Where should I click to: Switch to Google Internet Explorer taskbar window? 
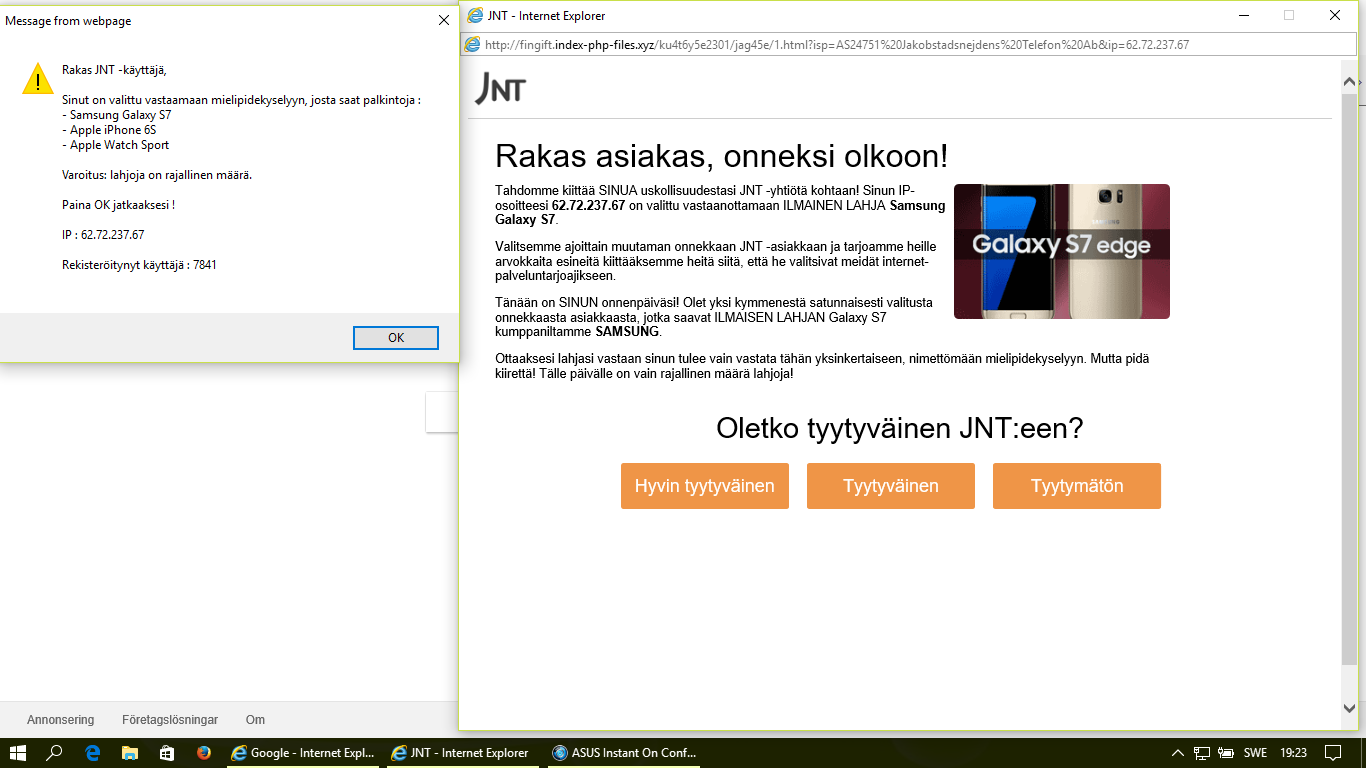302,753
